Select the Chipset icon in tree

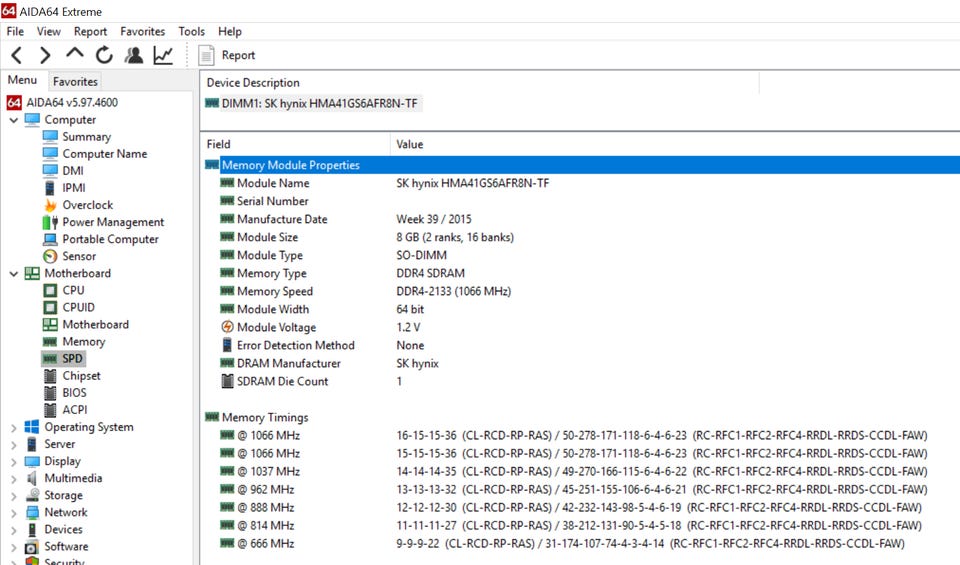[x=50, y=376]
